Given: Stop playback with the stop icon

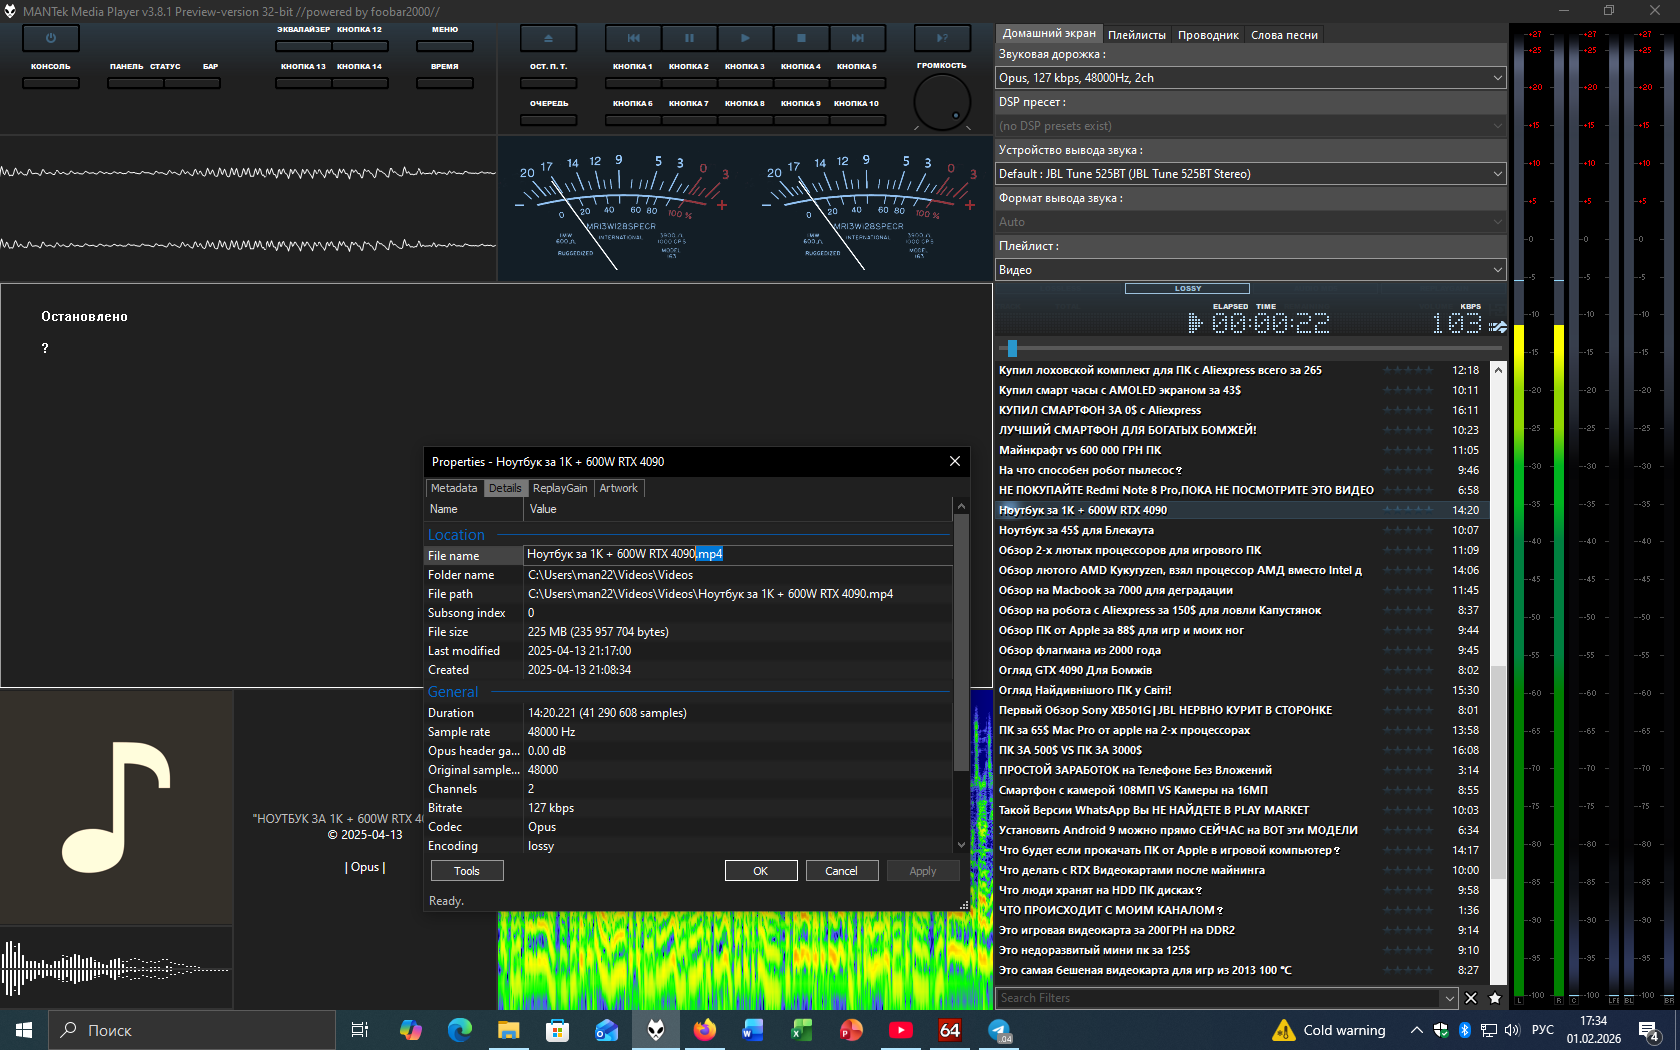Looking at the screenshot, I should (801, 38).
